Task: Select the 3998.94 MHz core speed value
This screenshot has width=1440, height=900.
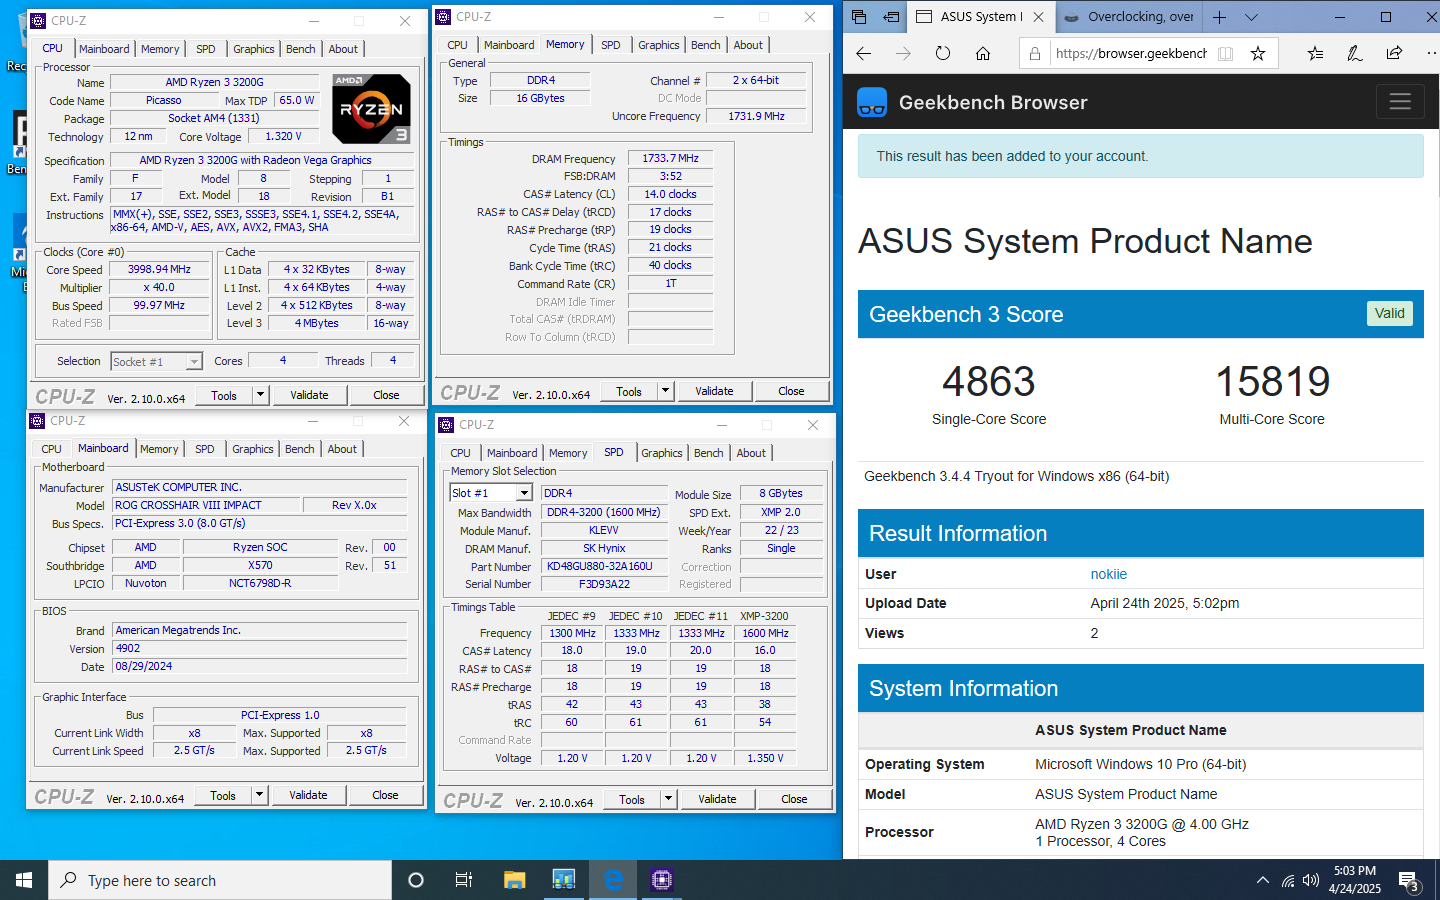Action: pos(159,270)
